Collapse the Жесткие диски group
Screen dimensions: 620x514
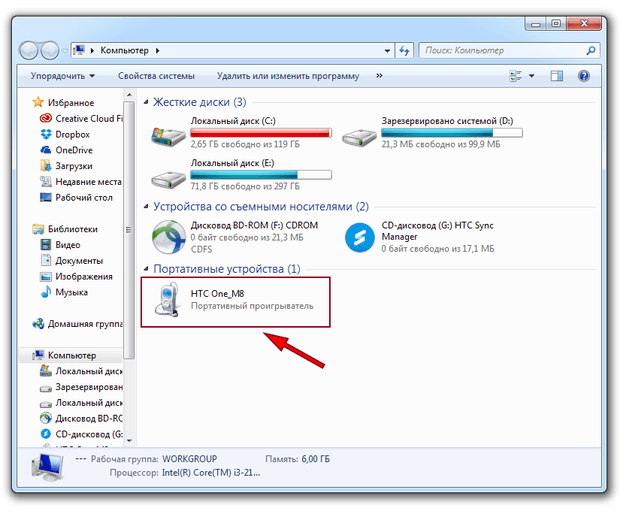click(146, 102)
